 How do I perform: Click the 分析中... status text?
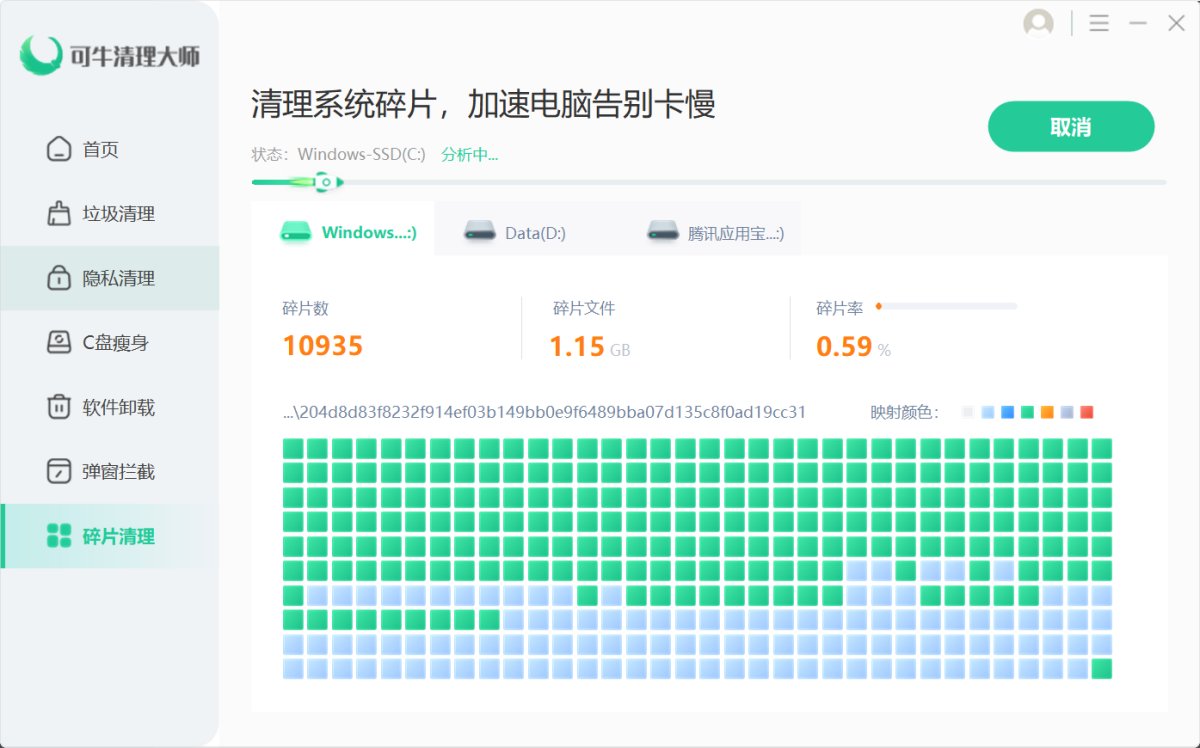(469, 154)
